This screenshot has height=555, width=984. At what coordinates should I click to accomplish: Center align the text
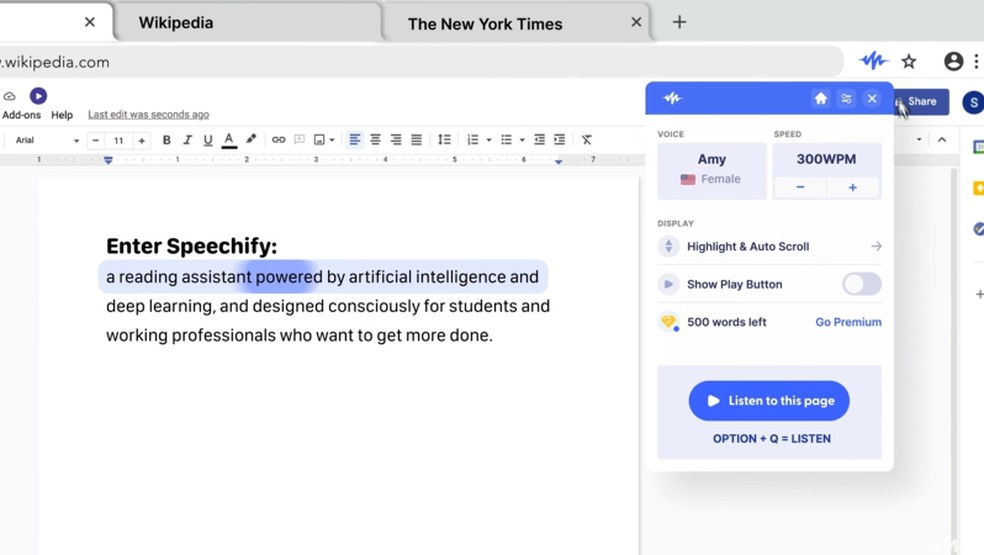375,140
